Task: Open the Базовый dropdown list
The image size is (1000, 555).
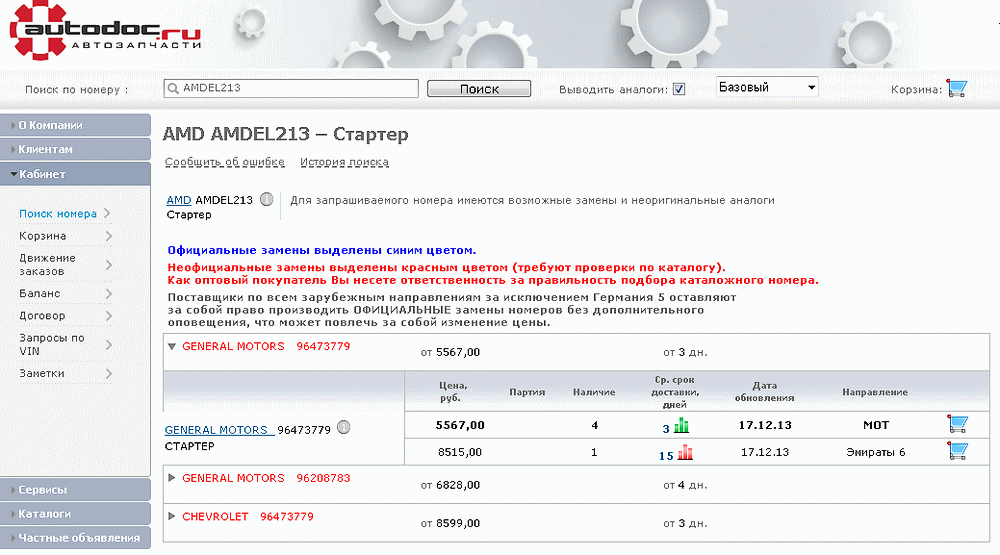Action: pyautogui.click(x=767, y=88)
